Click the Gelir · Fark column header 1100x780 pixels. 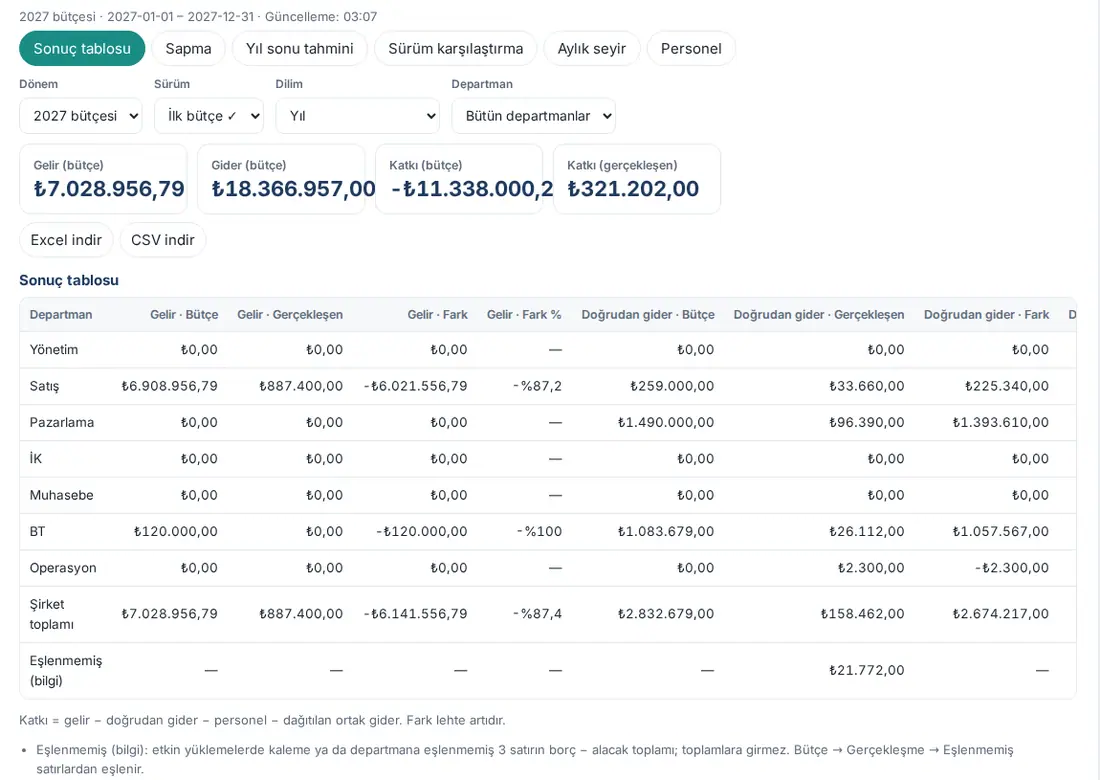(437, 314)
